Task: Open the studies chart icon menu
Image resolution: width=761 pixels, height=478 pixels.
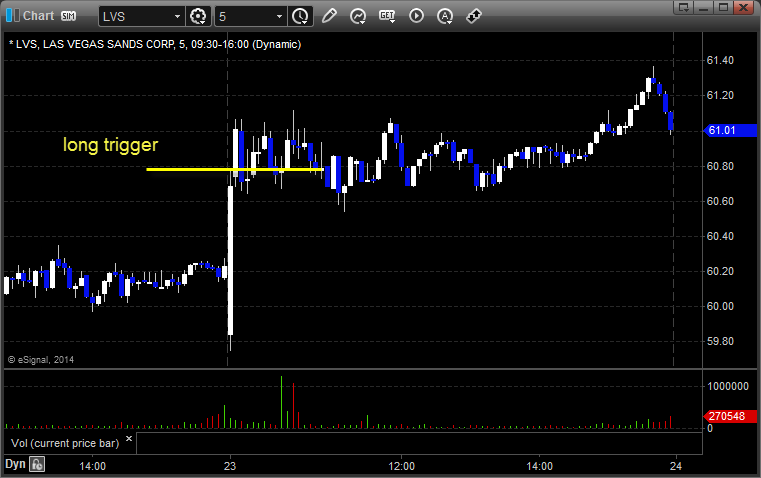Action: (358, 16)
